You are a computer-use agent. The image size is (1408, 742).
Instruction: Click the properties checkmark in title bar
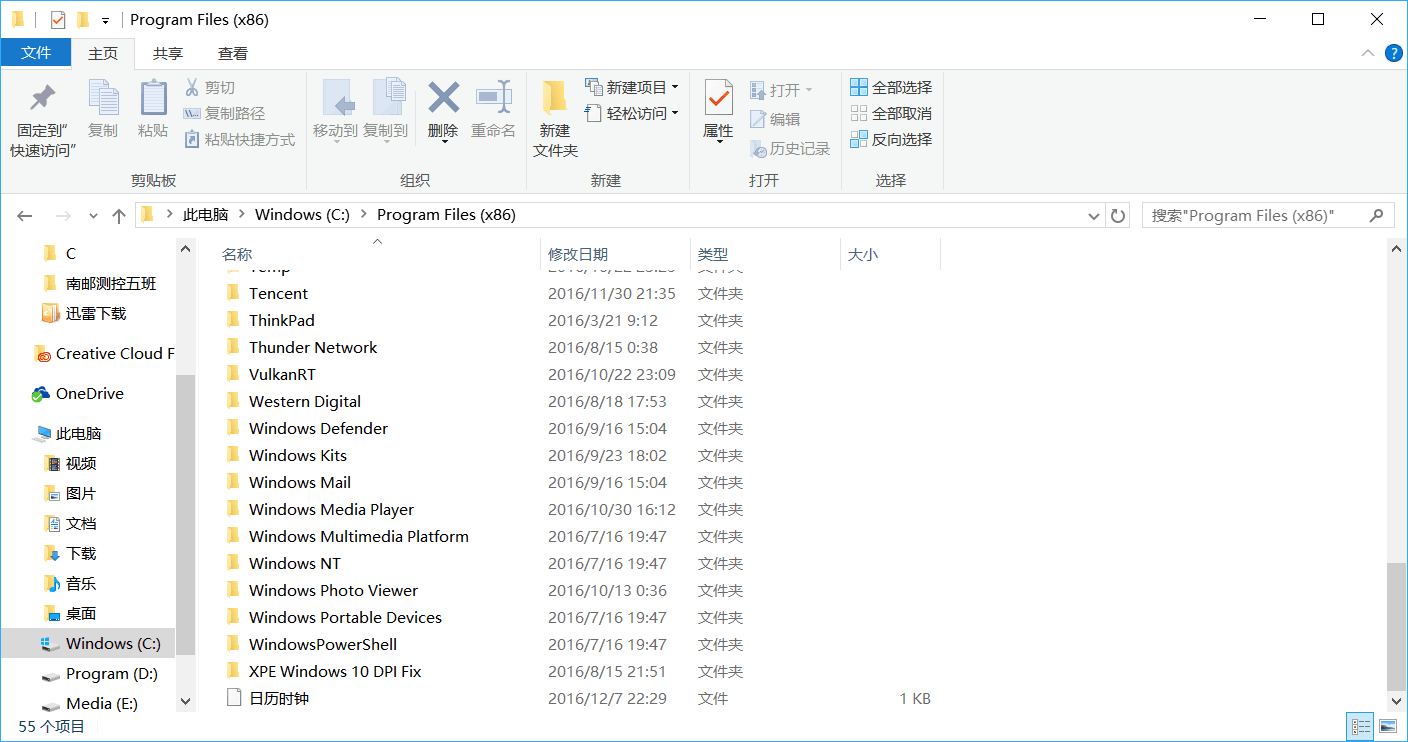[x=58, y=19]
